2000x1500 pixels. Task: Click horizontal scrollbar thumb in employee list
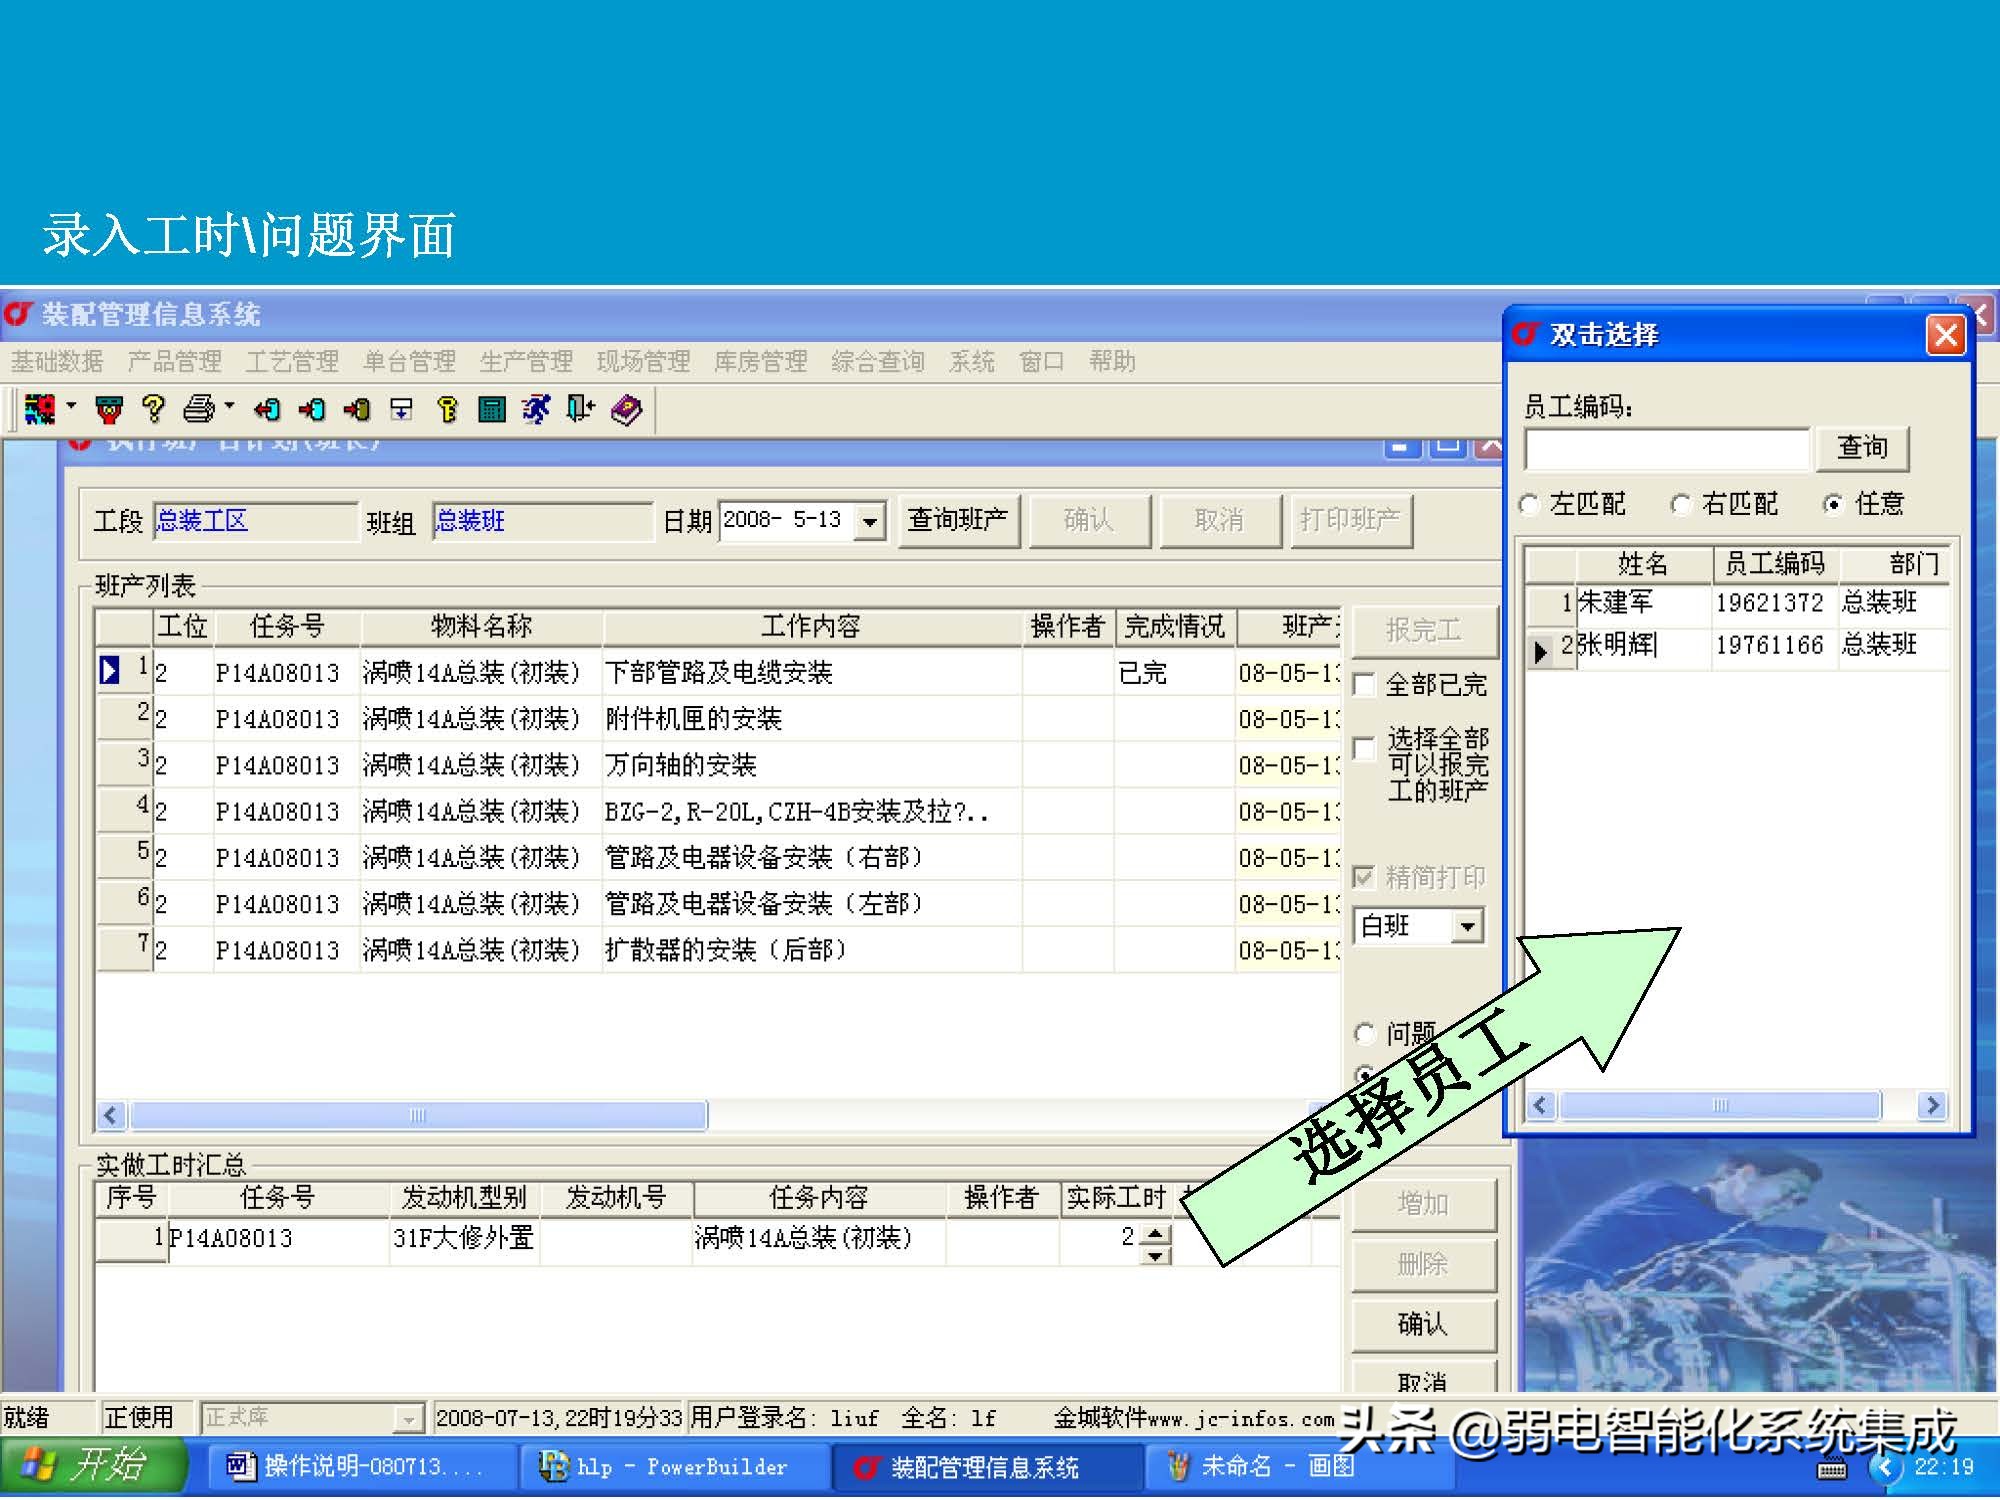click(x=1720, y=1105)
